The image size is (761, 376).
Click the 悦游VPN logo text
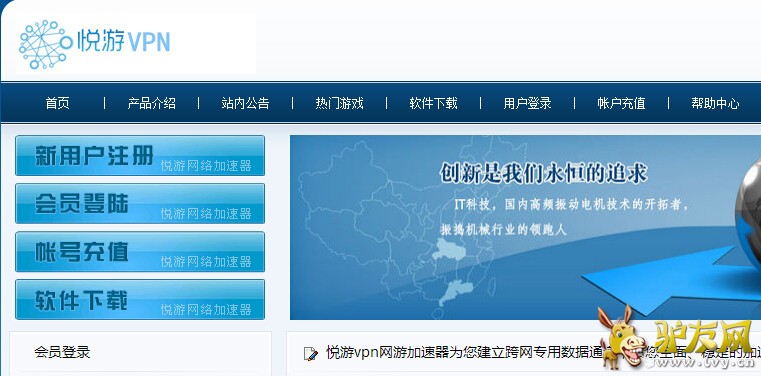click(124, 41)
